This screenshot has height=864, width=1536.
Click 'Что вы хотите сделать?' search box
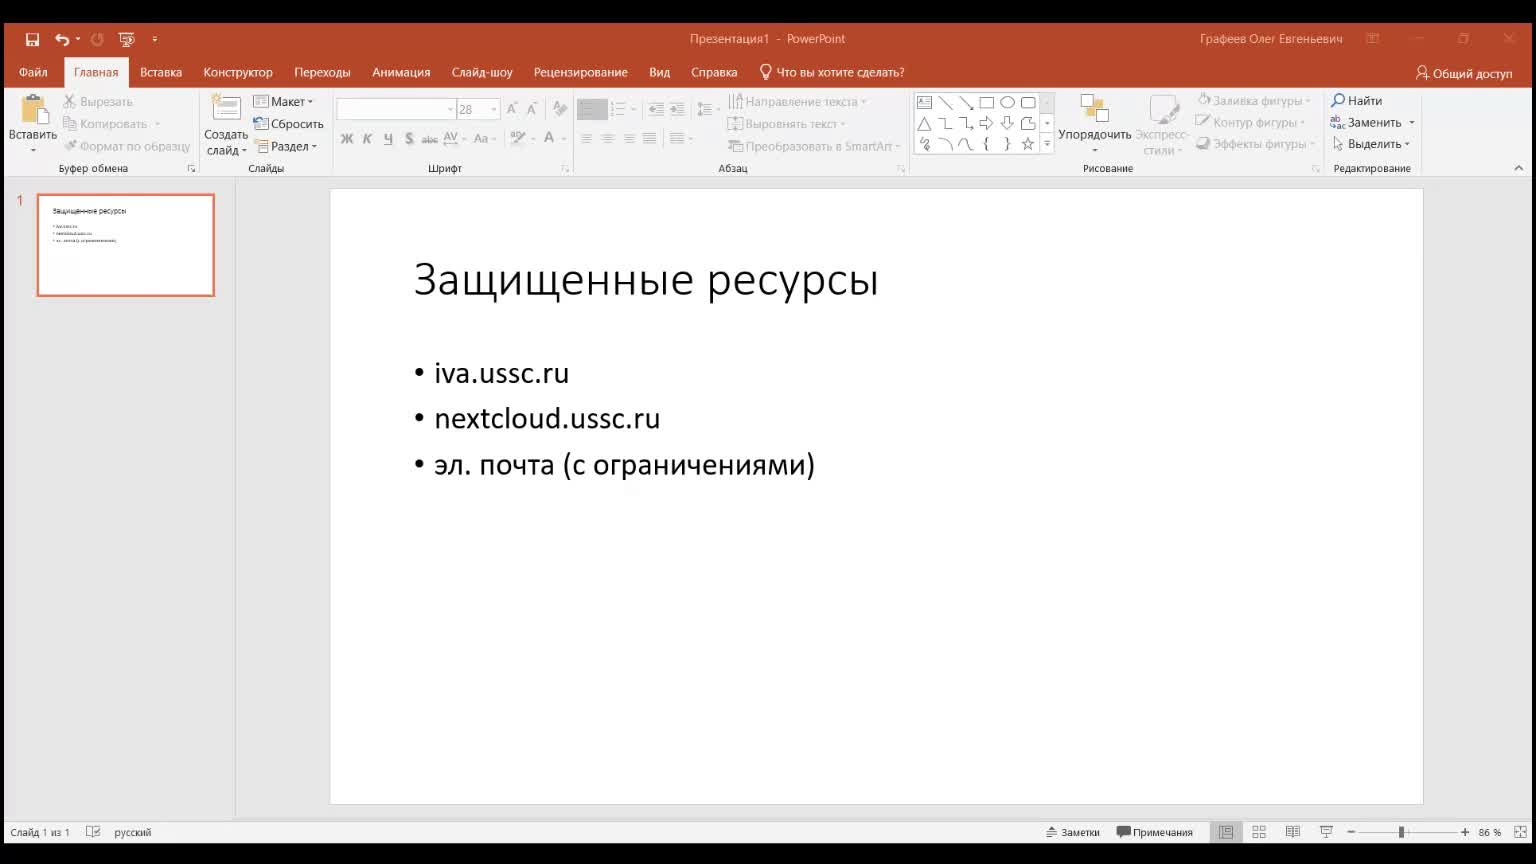pos(832,72)
